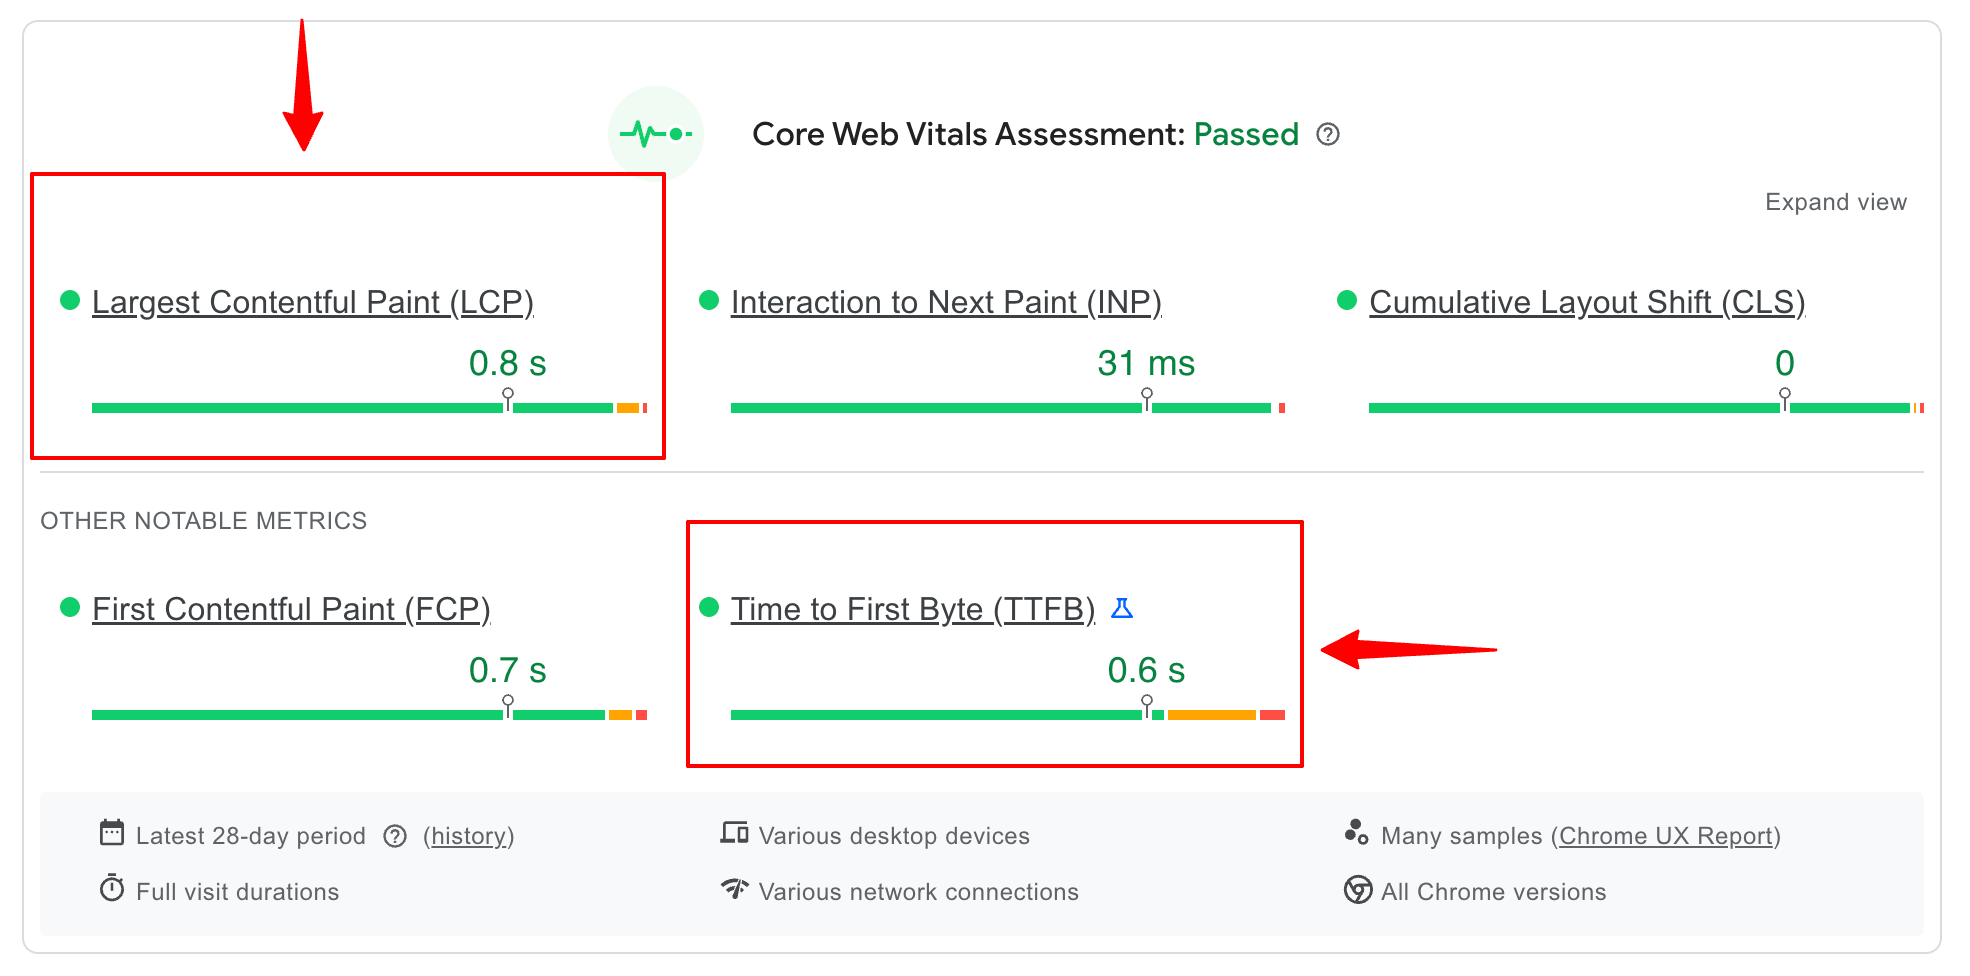Open the Interaction to Next Paint metric link
1970x976 pixels.
pyautogui.click(x=946, y=301)
